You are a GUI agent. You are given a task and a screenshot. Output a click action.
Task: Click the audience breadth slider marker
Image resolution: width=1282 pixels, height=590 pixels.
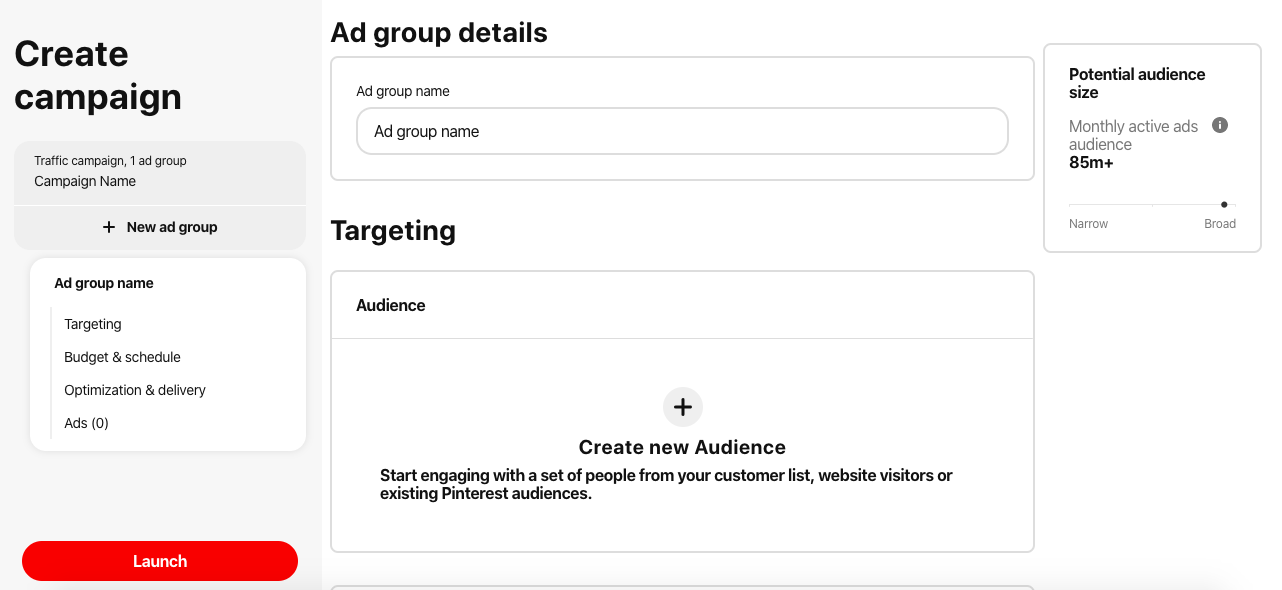point(1224,204)
